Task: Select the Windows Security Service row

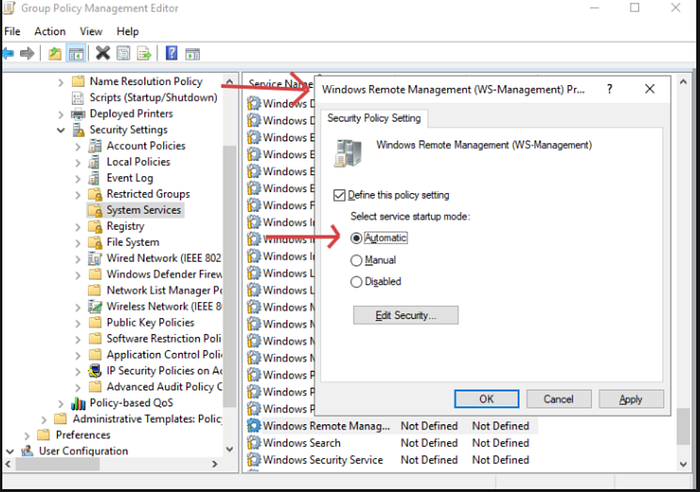Action: click(x=391, y=460)
